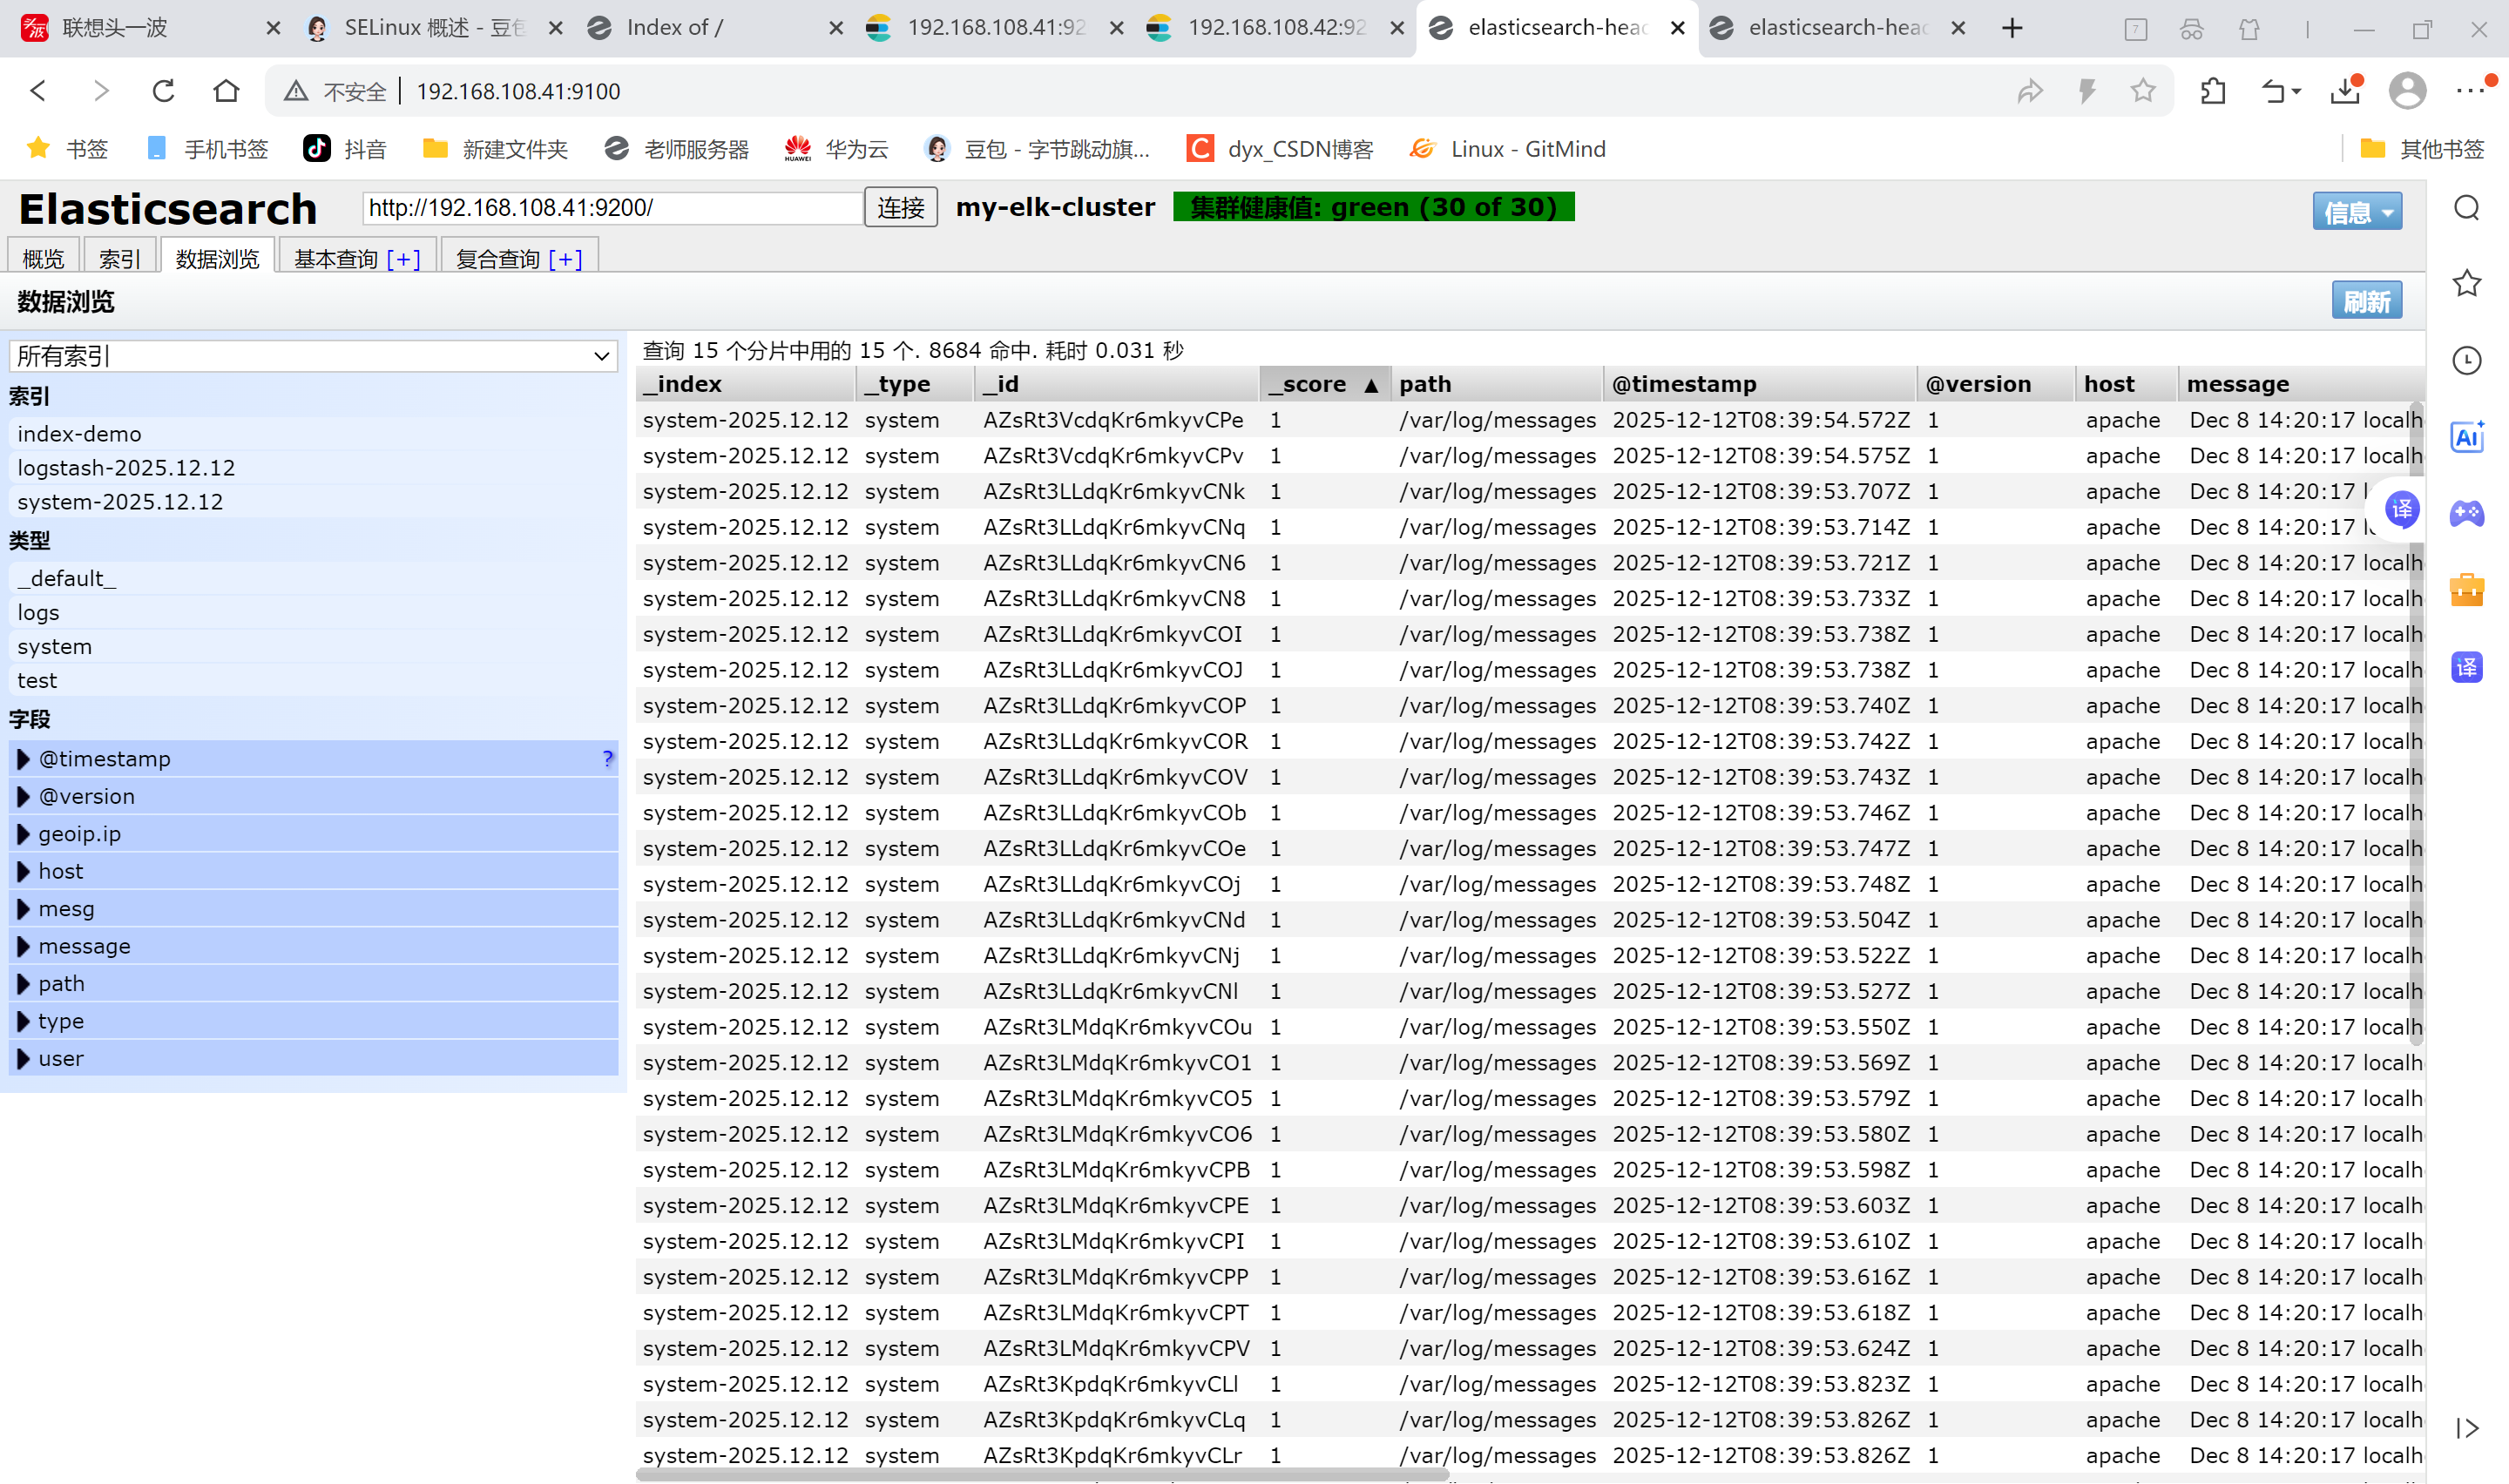Image resolution: width=2509 pixels, height=1484 pixels.
Task: Click the sidebar search magnifier icon
Action: [2466, 208]
